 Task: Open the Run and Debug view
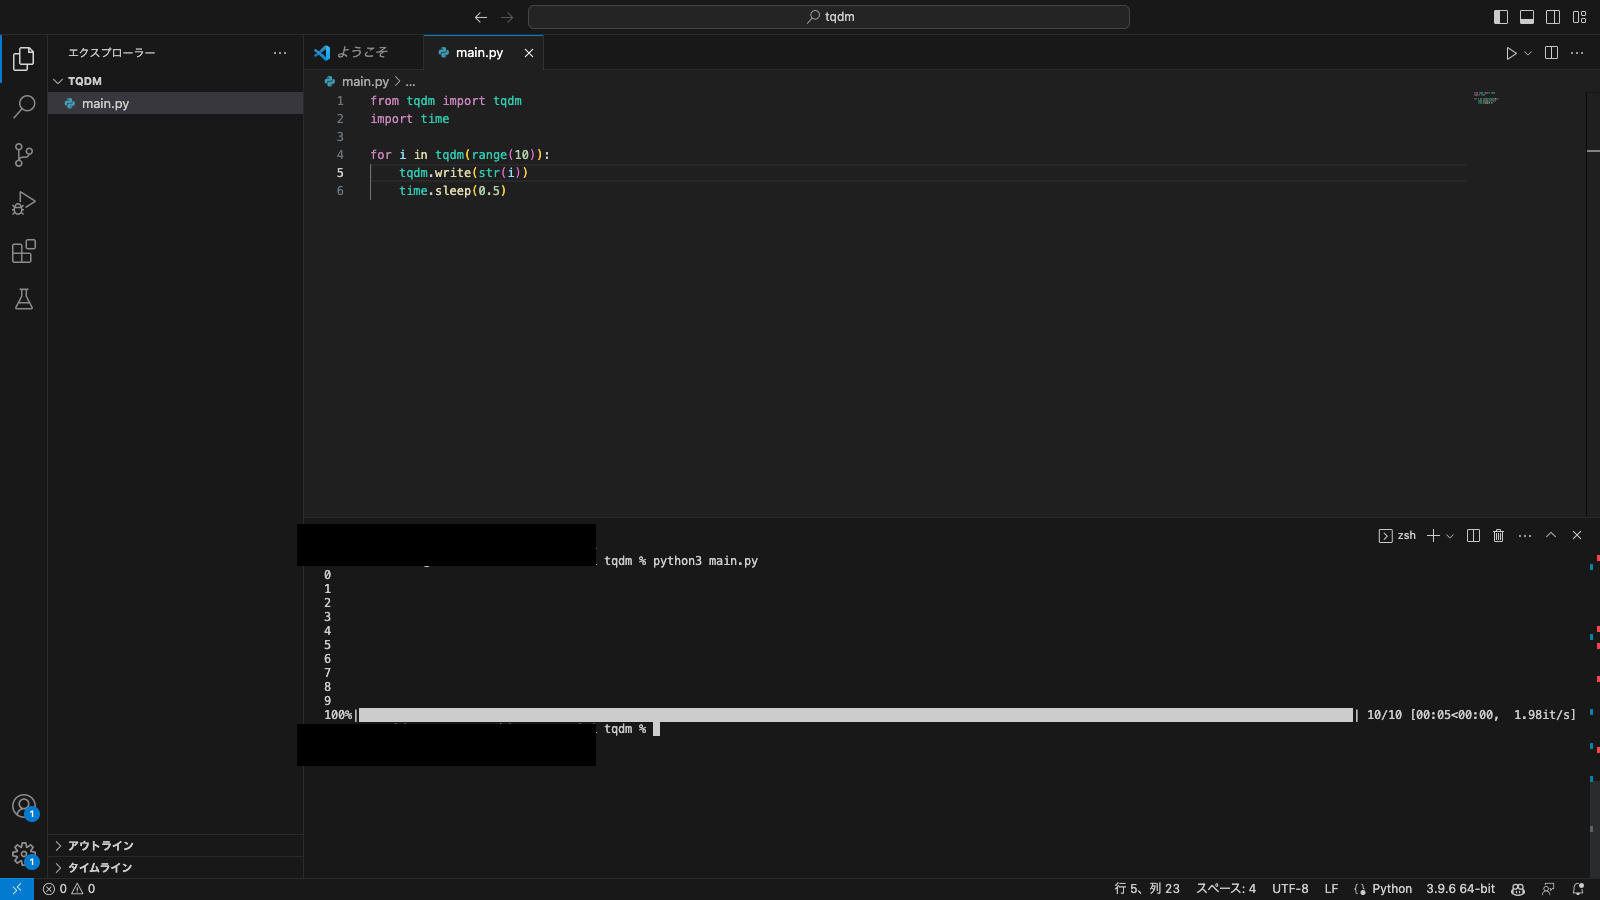[x=24, y=203]
